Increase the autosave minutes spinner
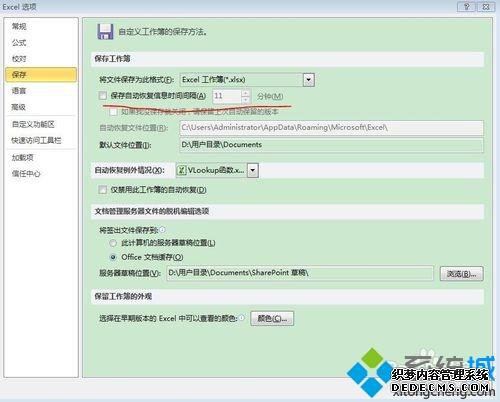The height and width of the screenshot is (402, 500). (x=246, y=93)
